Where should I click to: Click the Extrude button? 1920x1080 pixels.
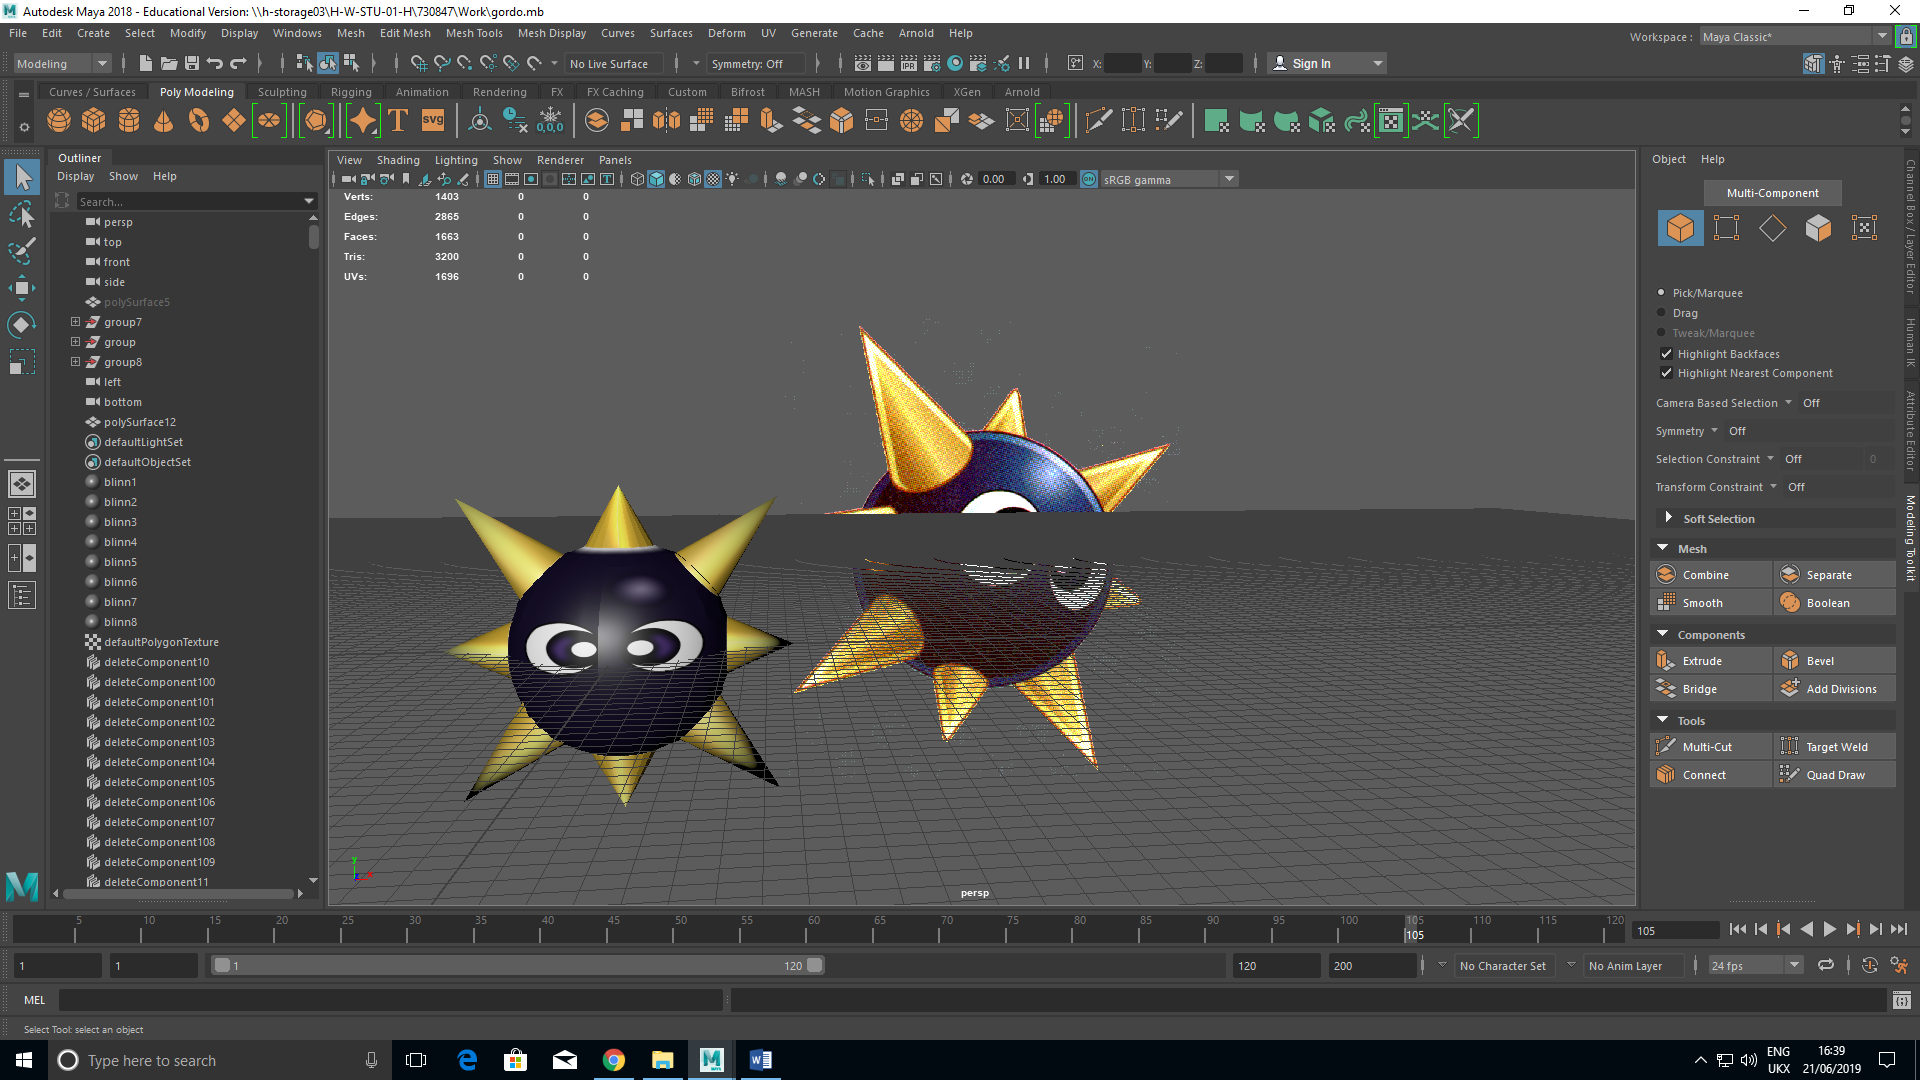pos(1701,661)
